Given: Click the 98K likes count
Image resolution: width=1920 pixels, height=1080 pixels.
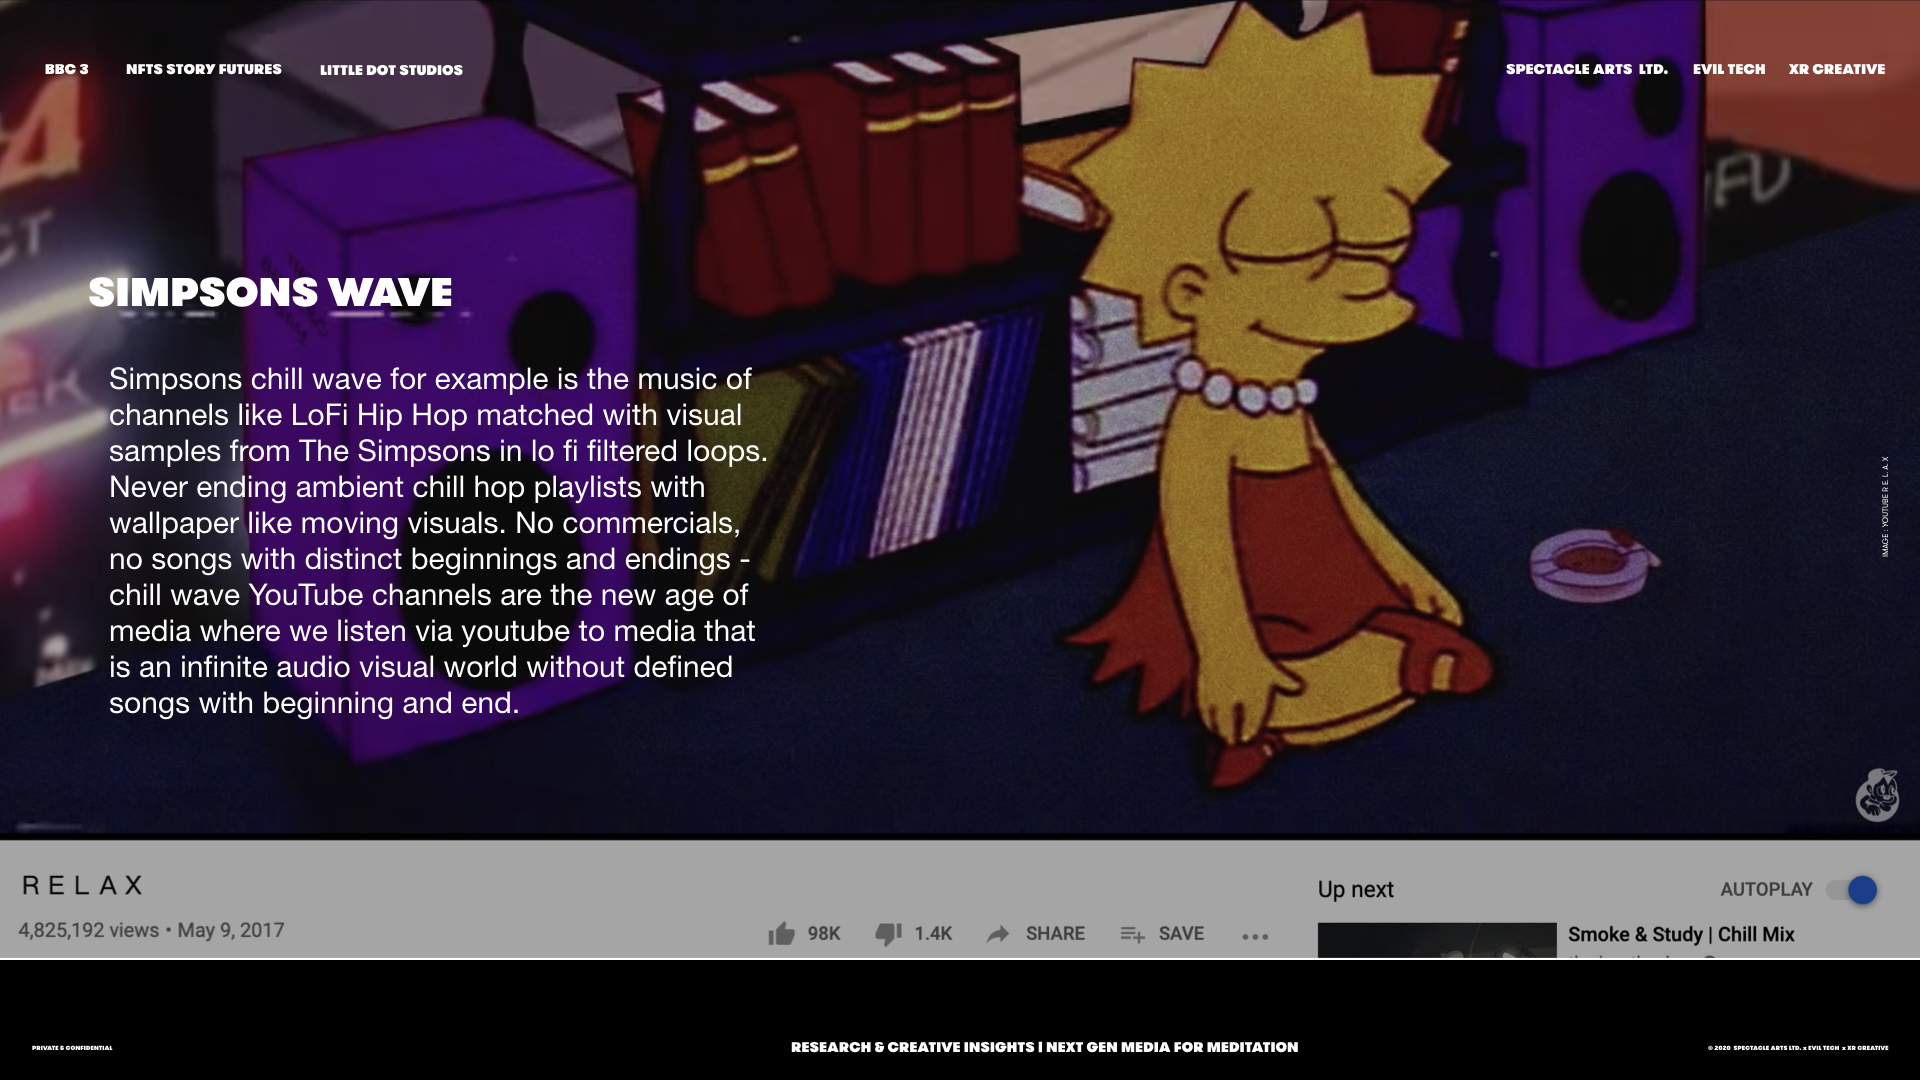Looking at the screenshot, I should point(824,933).
